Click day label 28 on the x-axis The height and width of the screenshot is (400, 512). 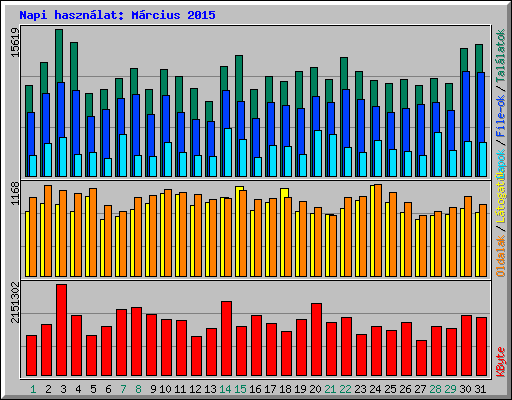tap(435, 389)
